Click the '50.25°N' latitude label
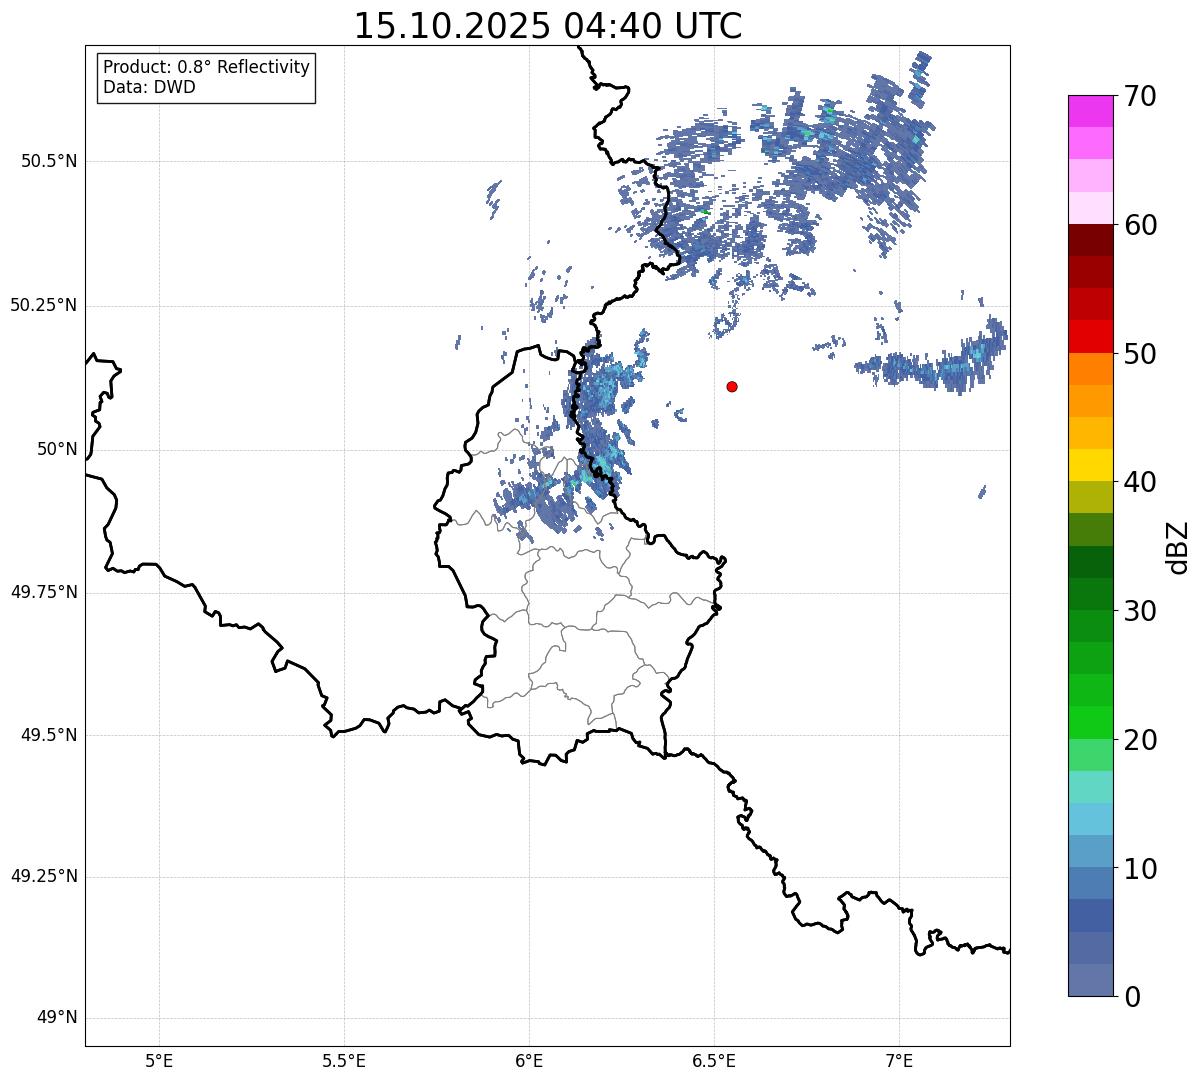The height and width of the screenshot is (1081, 1202). (43, 305)
